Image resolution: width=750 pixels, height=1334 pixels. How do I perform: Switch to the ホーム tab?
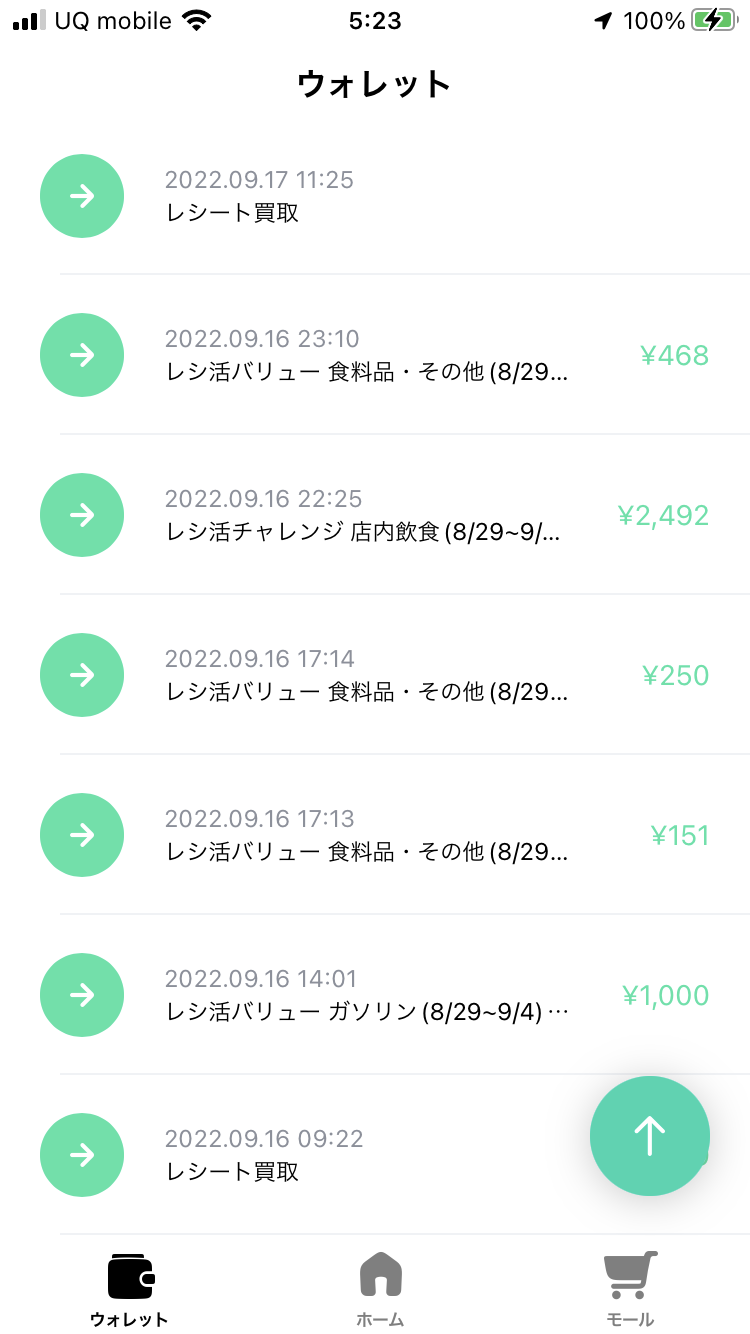pyautogui.click(x=380, y=1288)
